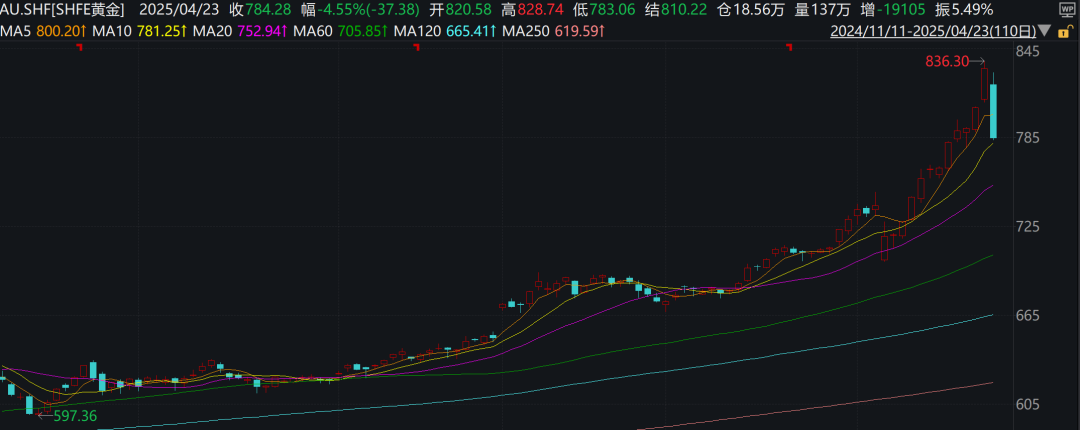Click the middle red corner marker
Image resolution: width=1080 pixels, height=430 pixels.
[412, 47]
